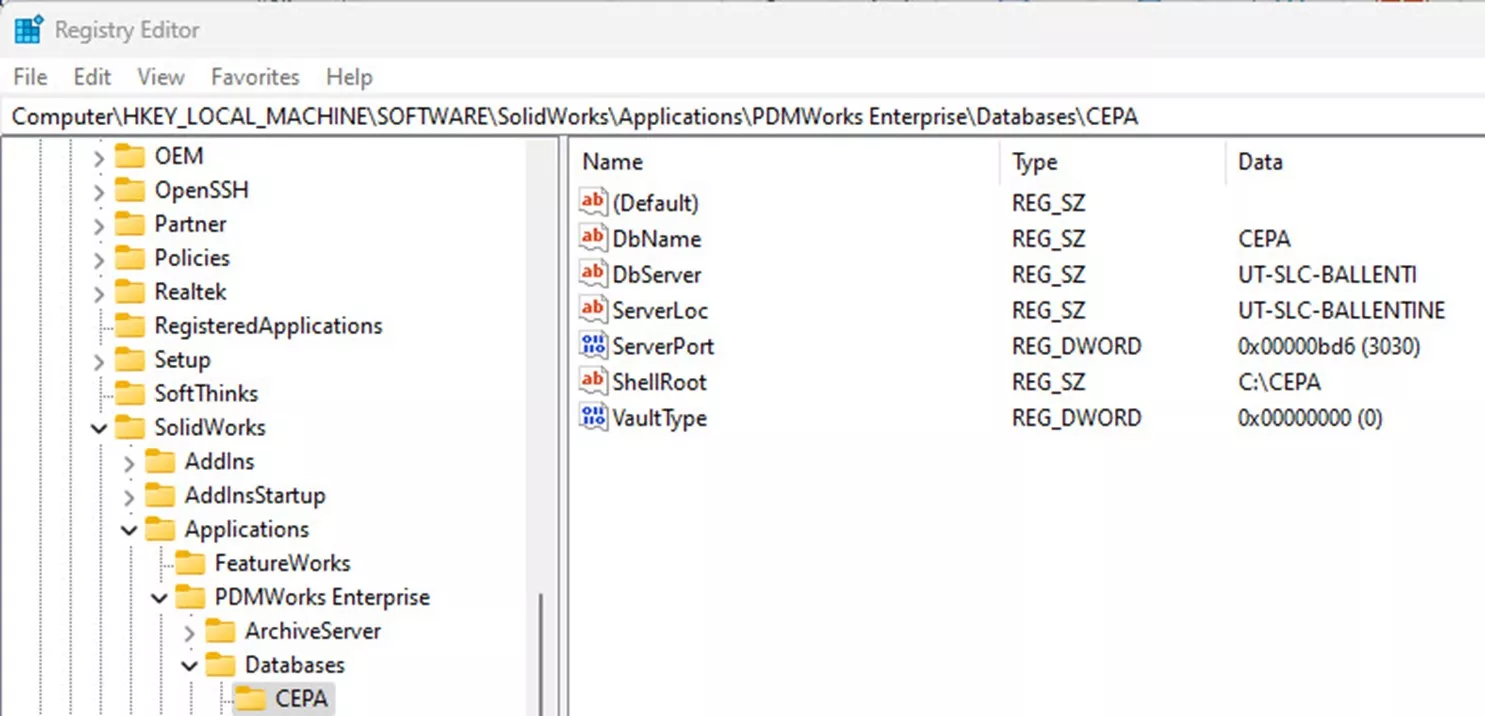Image resolution: width=1485 pixels, height=716 pixels.
Task: Collapse the SolidWorks tree node
Action: pyautogui.click(x=98, y=427)
